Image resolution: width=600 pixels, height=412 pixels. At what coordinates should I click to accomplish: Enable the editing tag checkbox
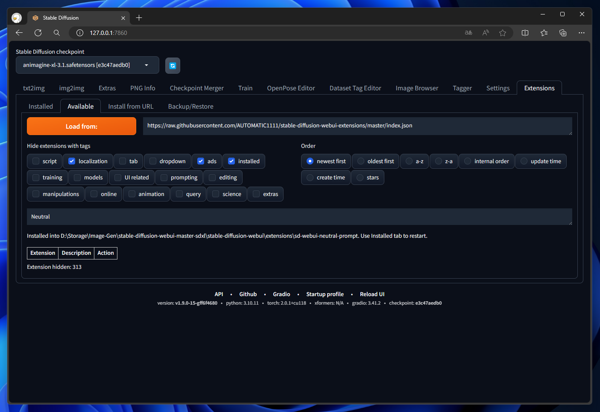pos(212,178)
